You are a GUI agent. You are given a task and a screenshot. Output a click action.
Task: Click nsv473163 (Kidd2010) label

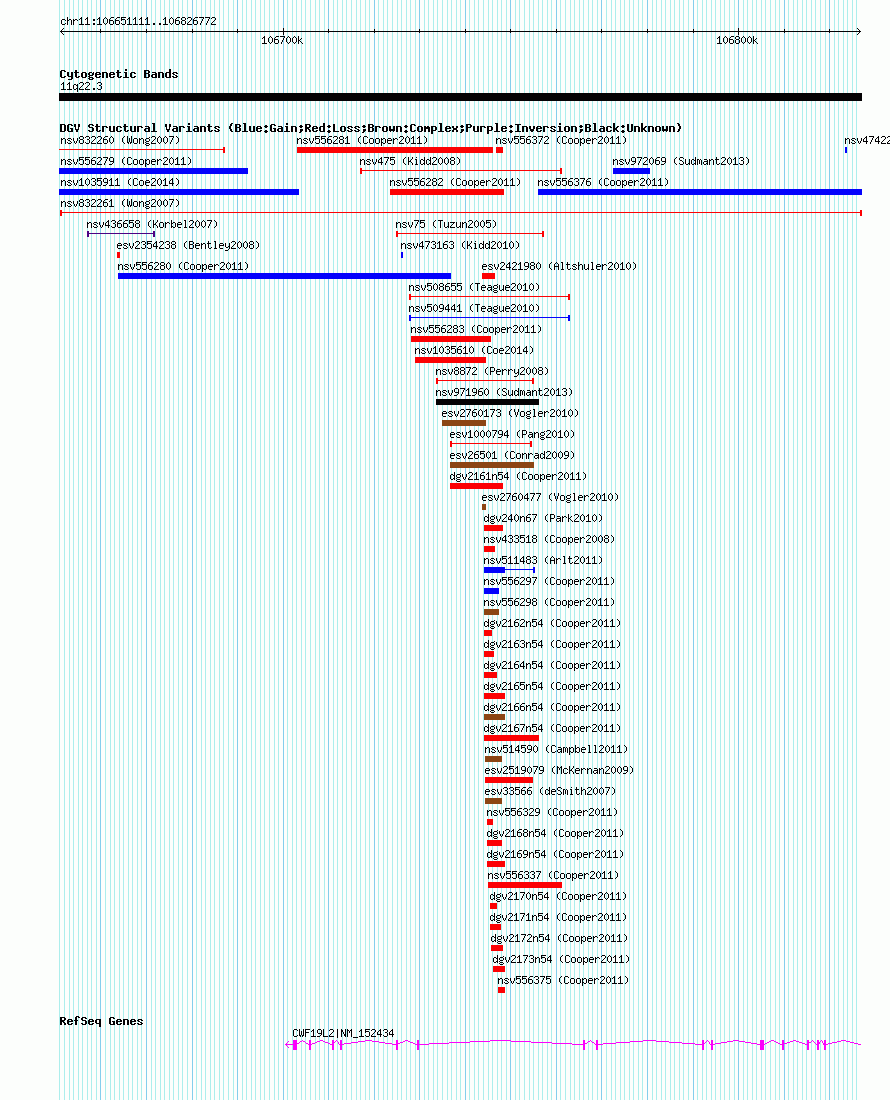[x=460, y=246]
